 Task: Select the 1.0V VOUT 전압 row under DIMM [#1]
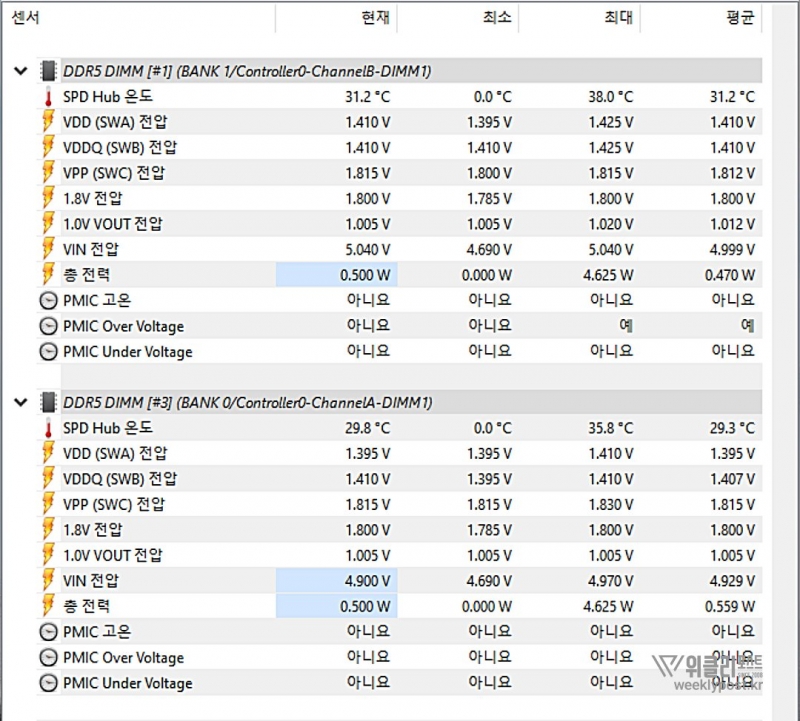(112, 224)
